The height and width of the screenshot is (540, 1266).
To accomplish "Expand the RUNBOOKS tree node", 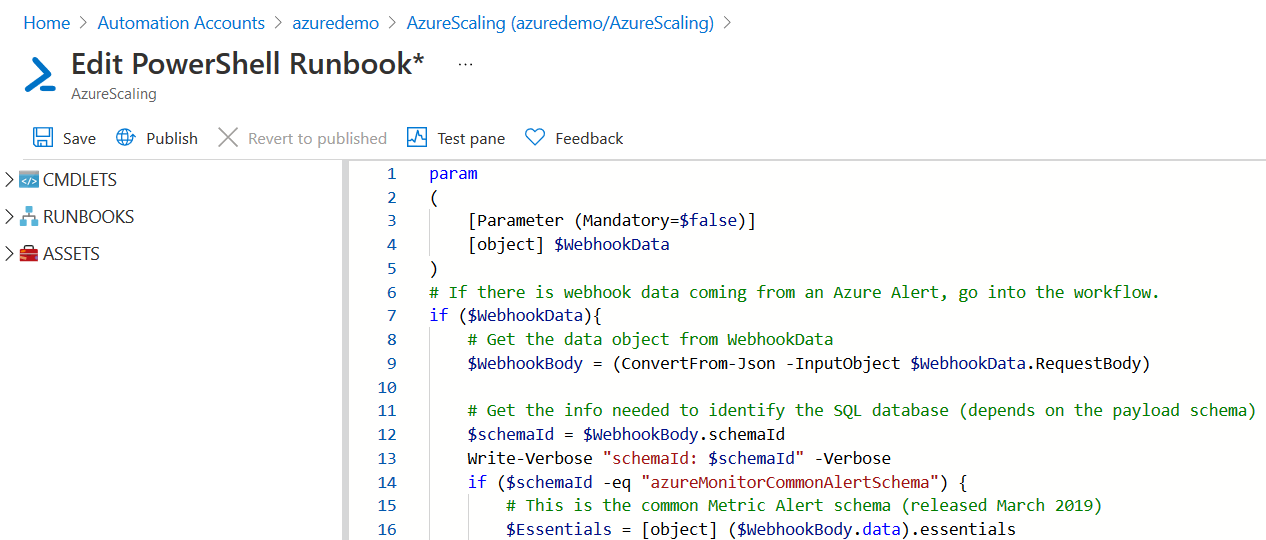I will 10,217.
